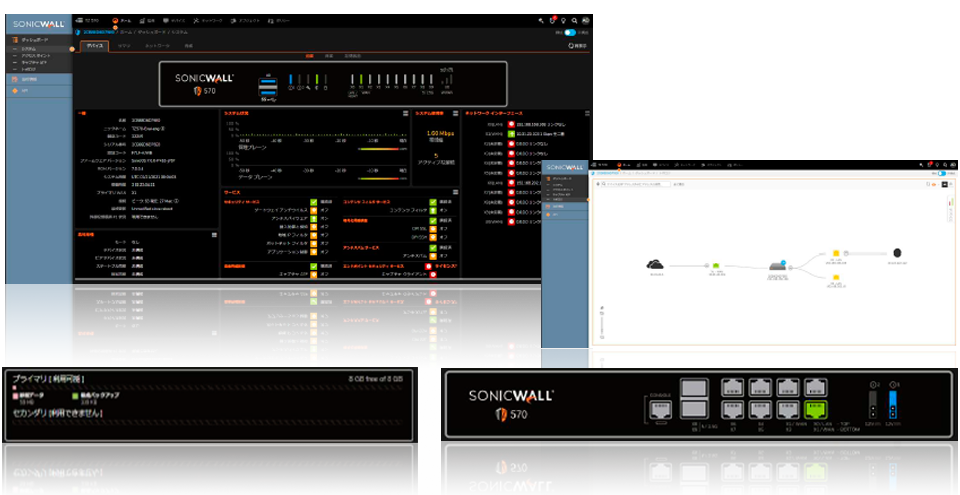Viewport: 960px width, 495px height.
Task: Click notifications icon in topology window header
Action: tap(930, 165)
